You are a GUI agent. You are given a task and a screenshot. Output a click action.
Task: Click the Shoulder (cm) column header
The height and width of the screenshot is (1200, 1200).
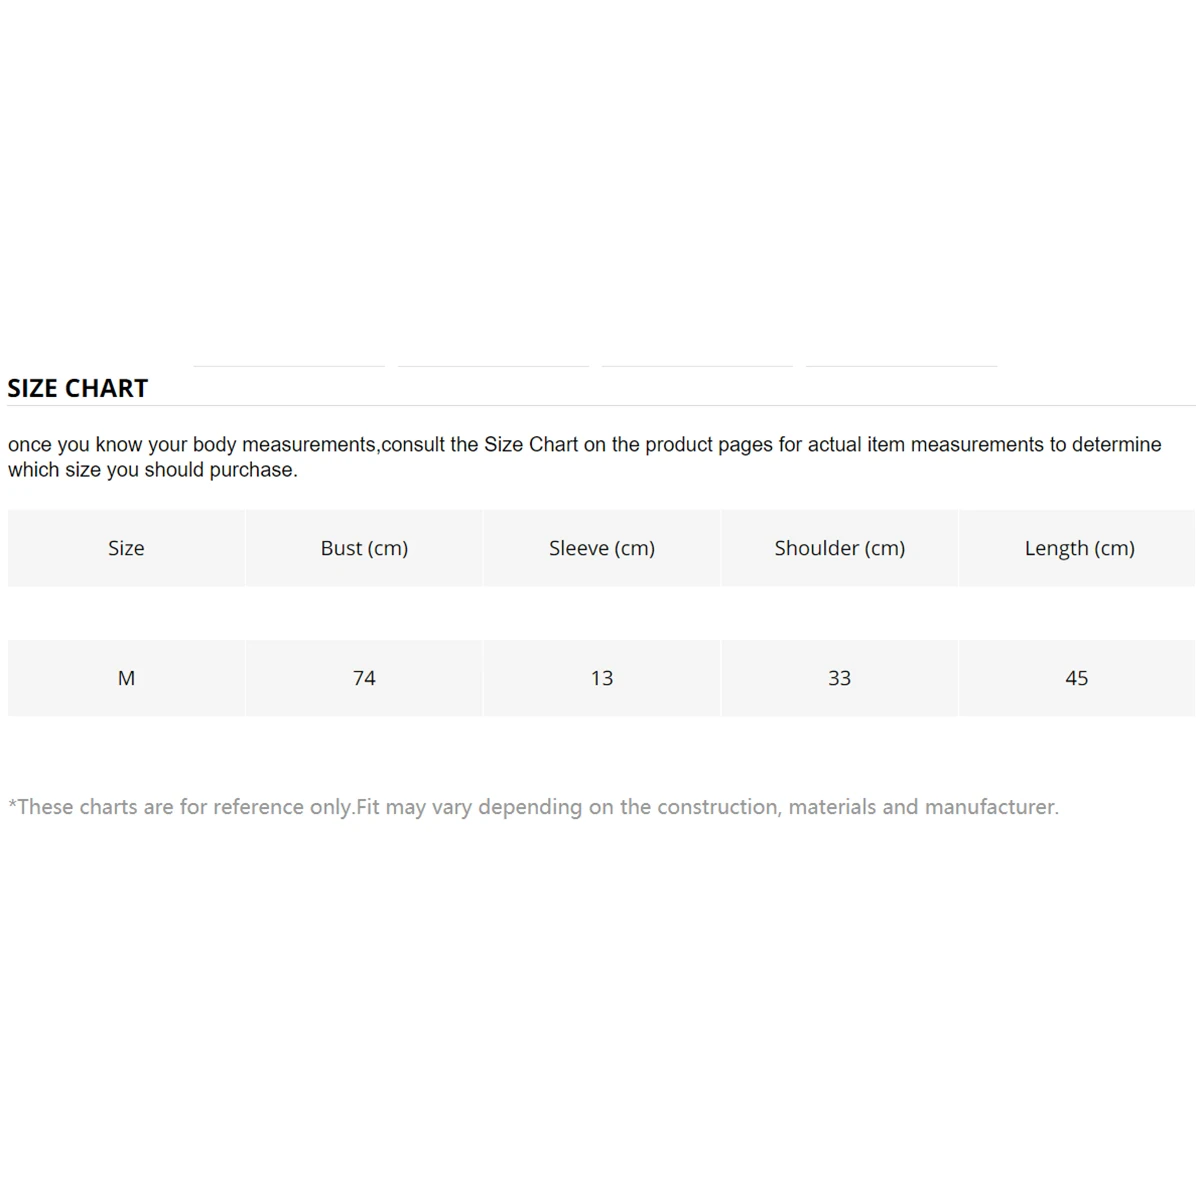pyautogui.click(x=839, y=548)
